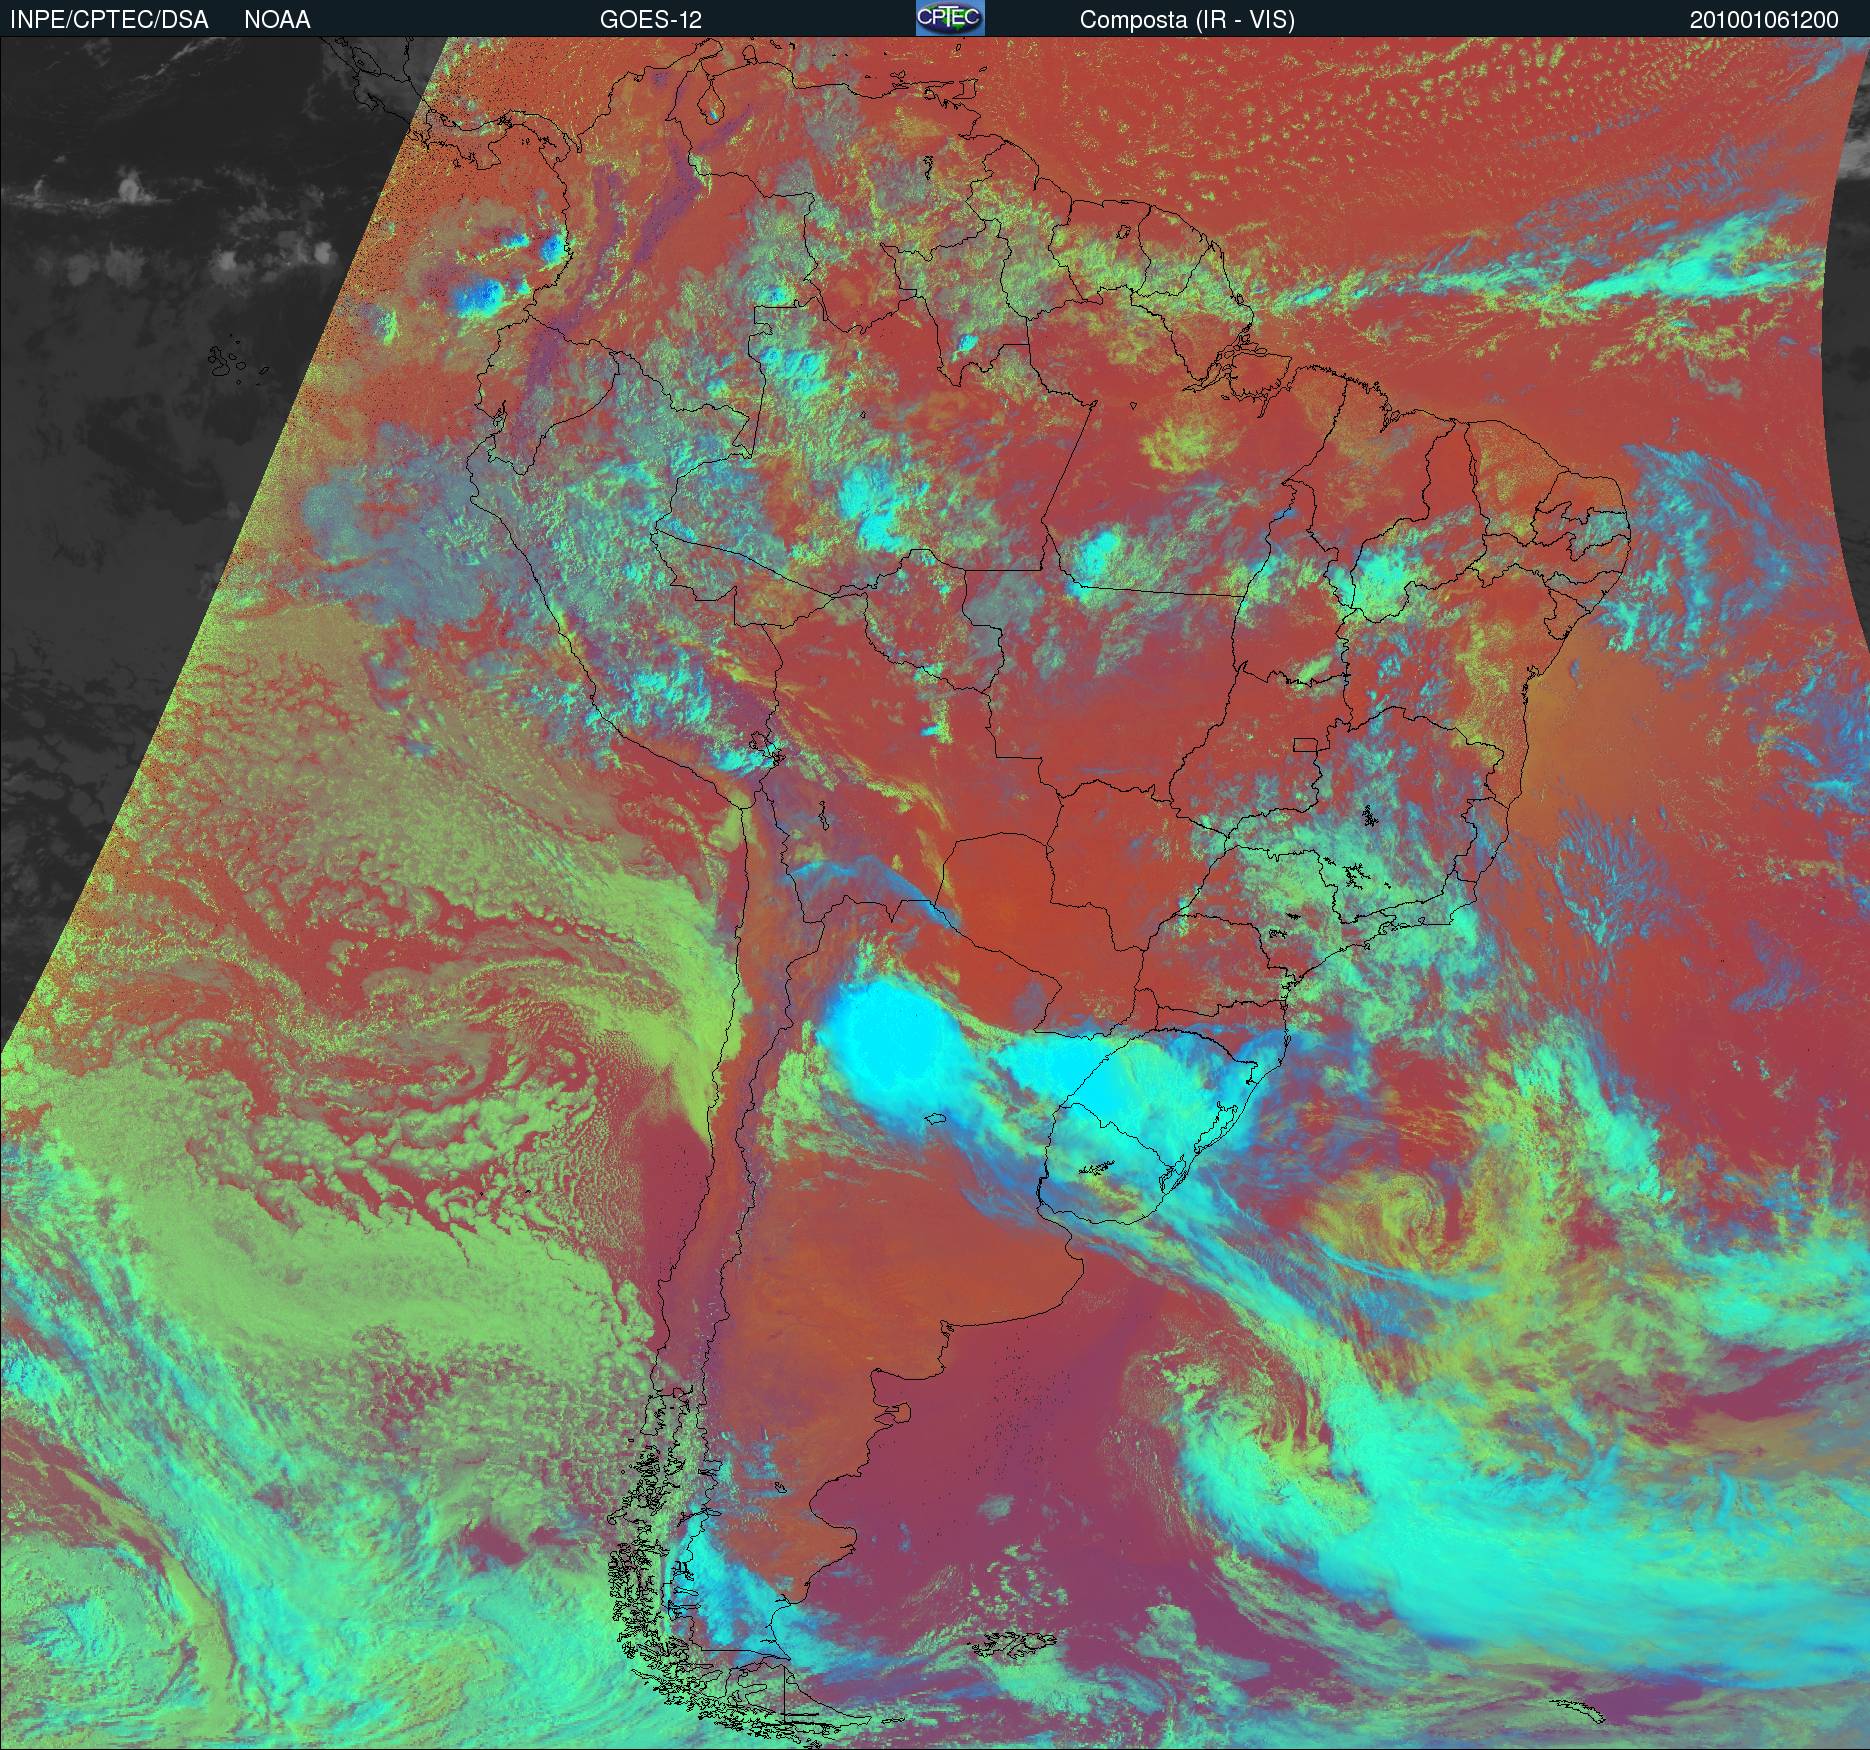This screenshot has width=1870, height=1750.
Task: Click the NOAA label in the header
Action: pos(277,20)
